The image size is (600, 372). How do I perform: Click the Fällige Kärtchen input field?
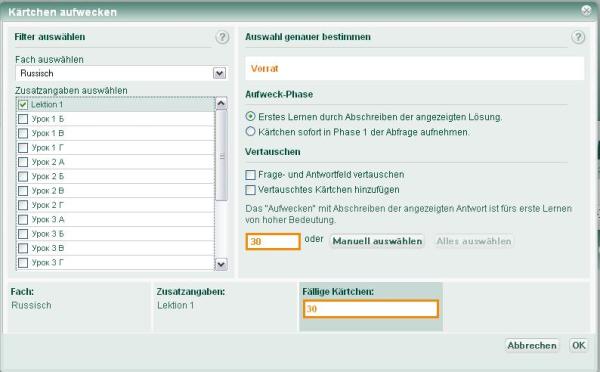coord(371,309)
